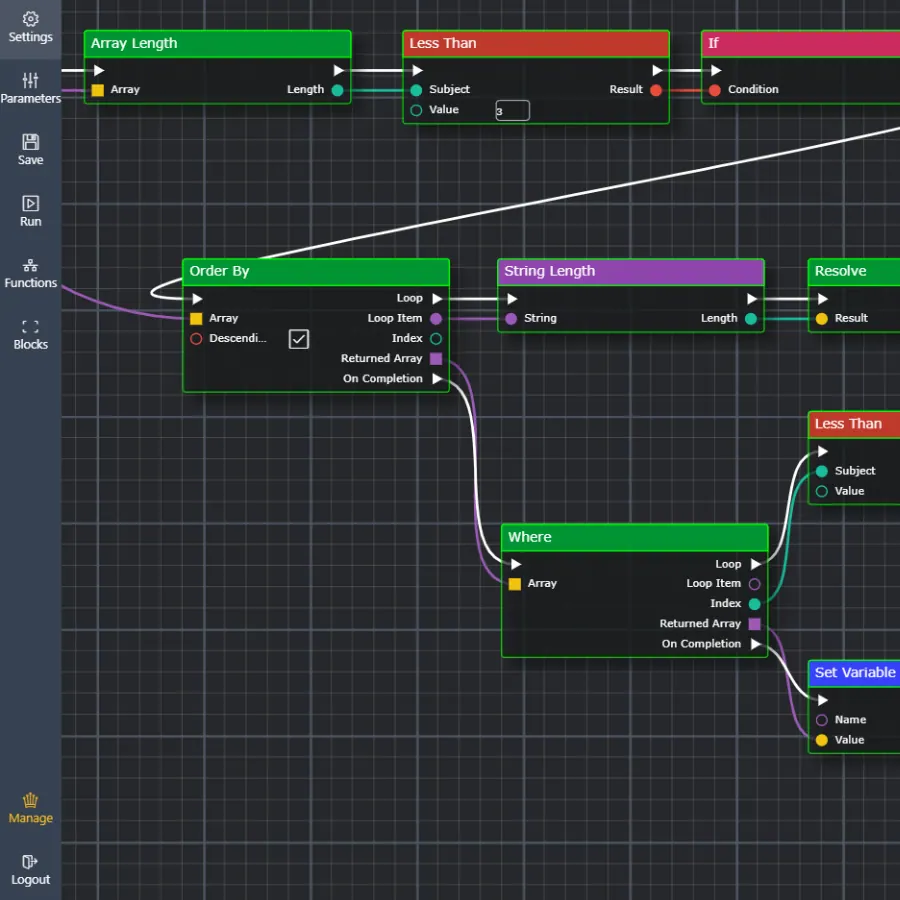Click the execution input arrow of lower Less Than
The width and height of the screenshot is (900, 900).
[x=823, y=451]
